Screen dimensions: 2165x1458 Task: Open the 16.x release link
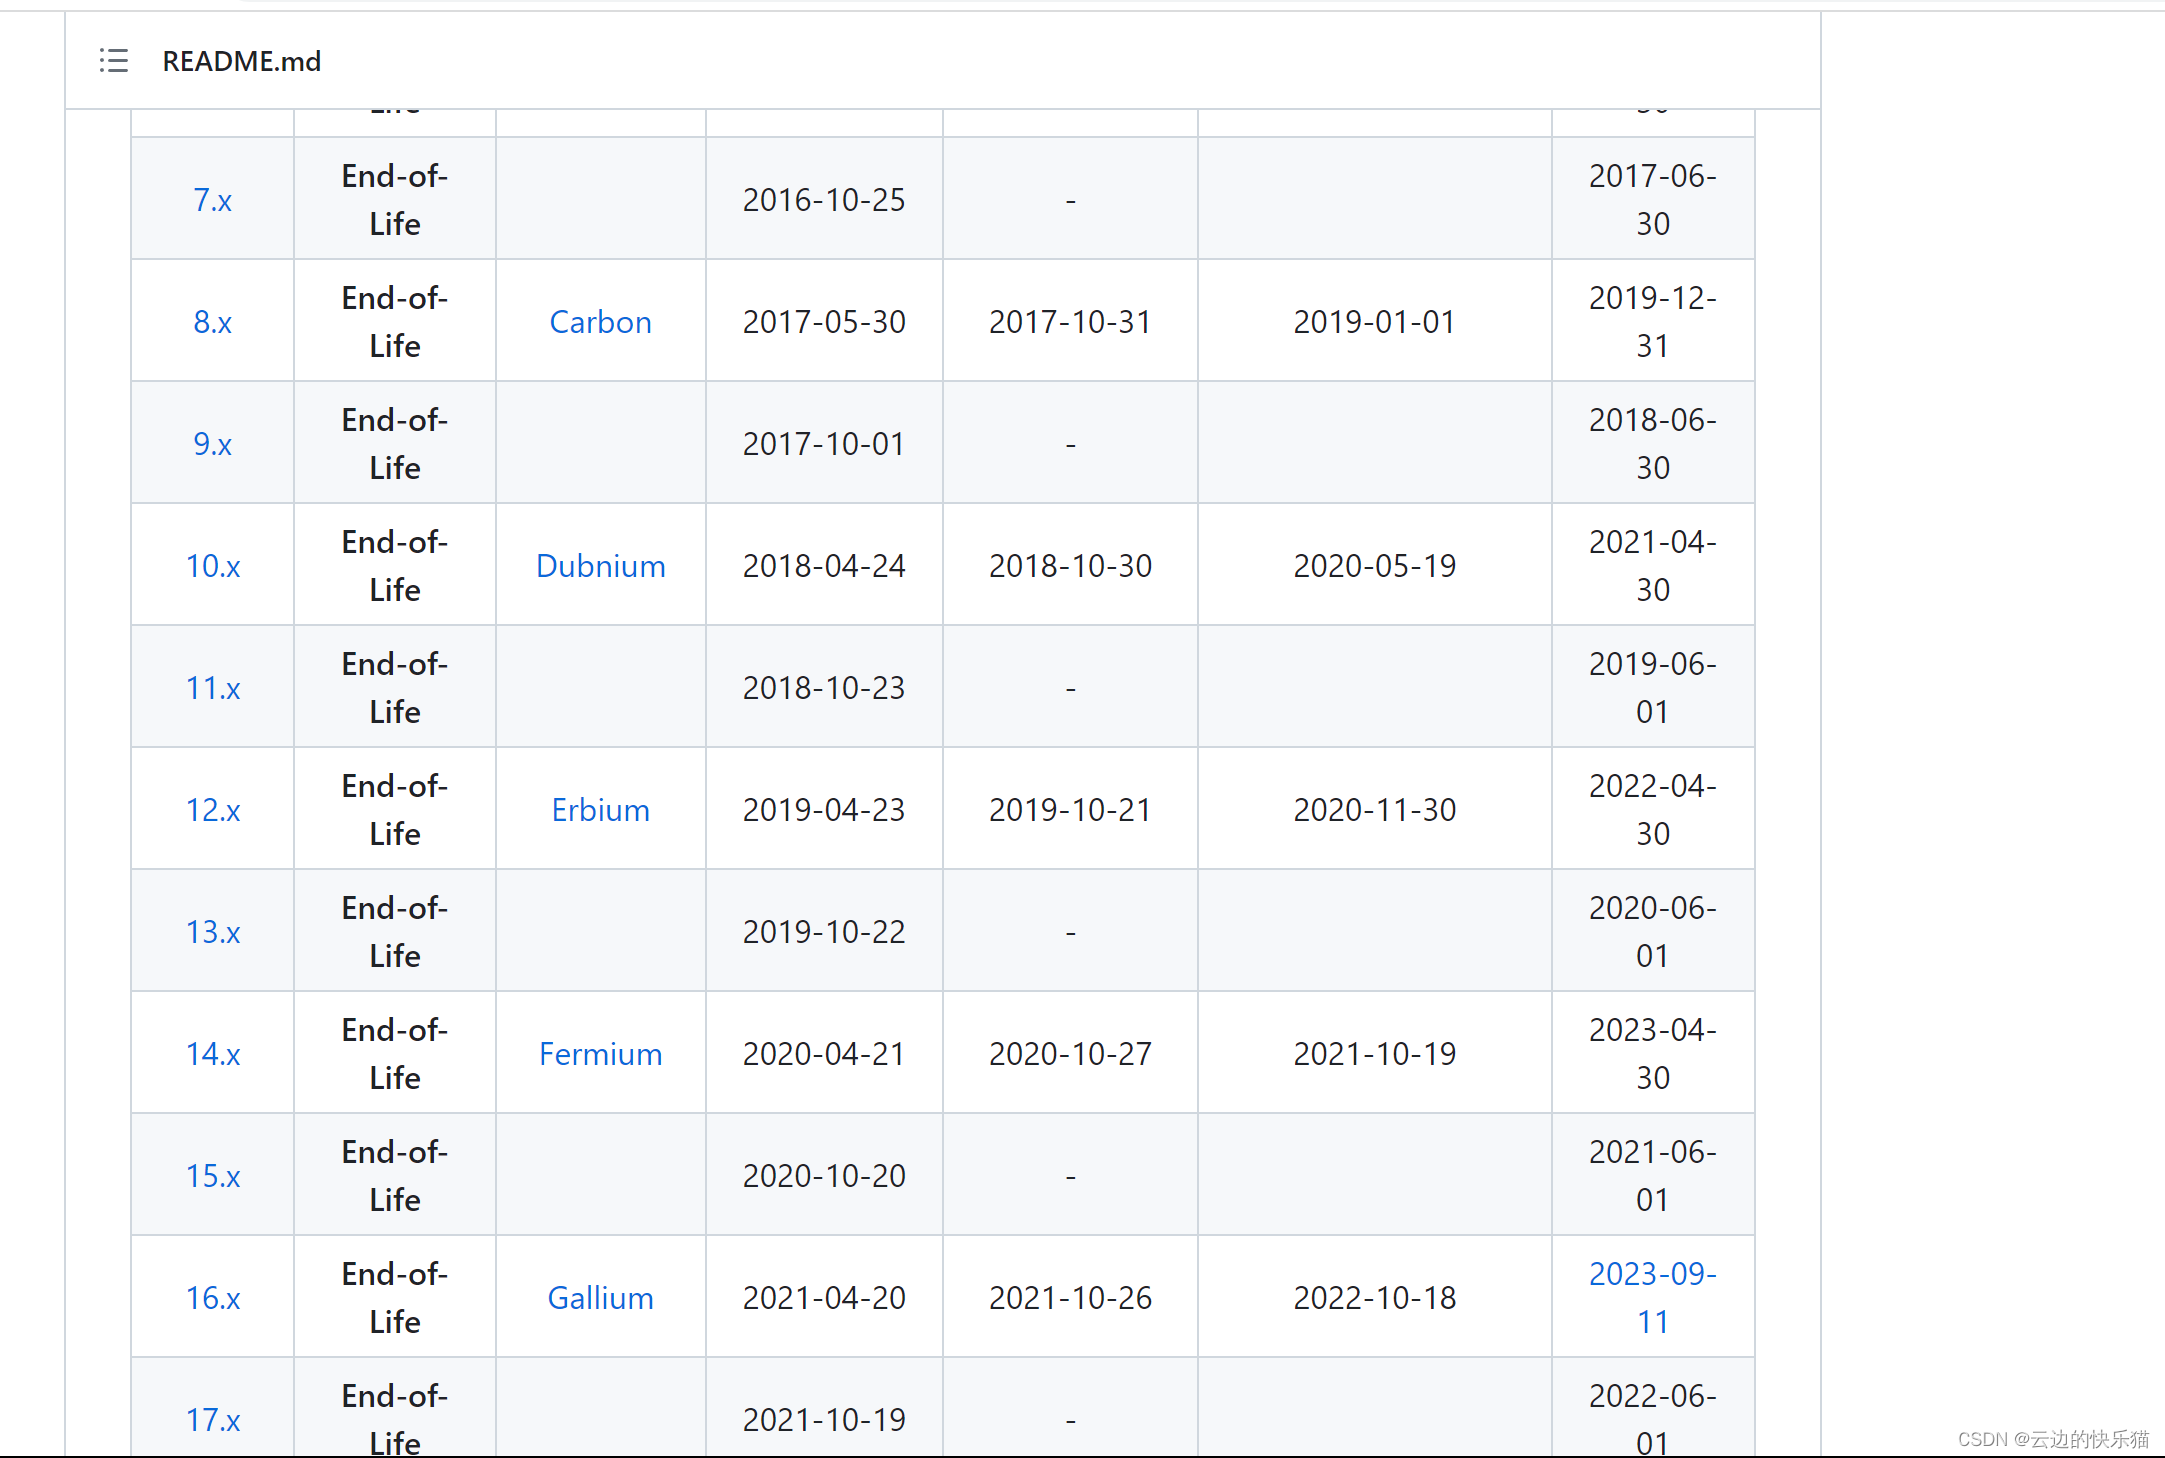click(x=213, y=1298)
